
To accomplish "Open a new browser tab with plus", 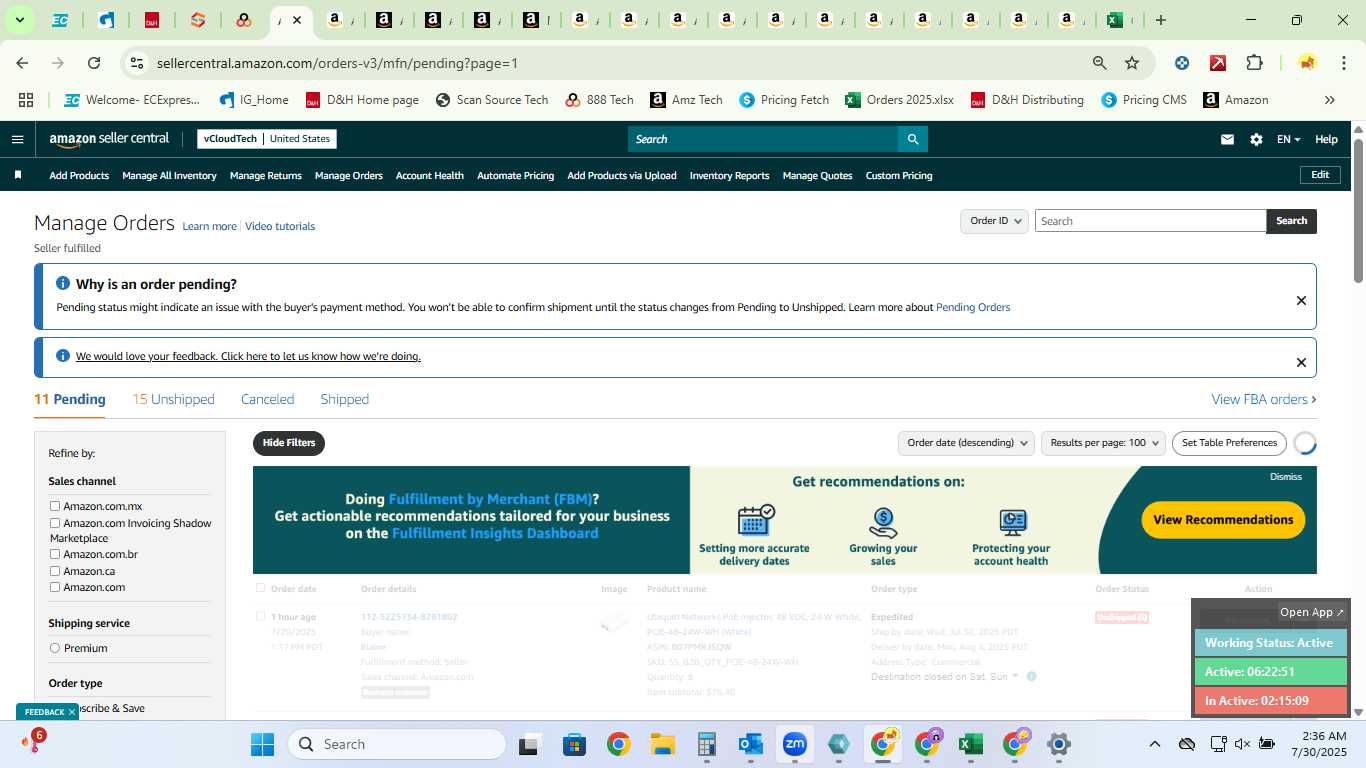I will click(x=1160, y=20).
